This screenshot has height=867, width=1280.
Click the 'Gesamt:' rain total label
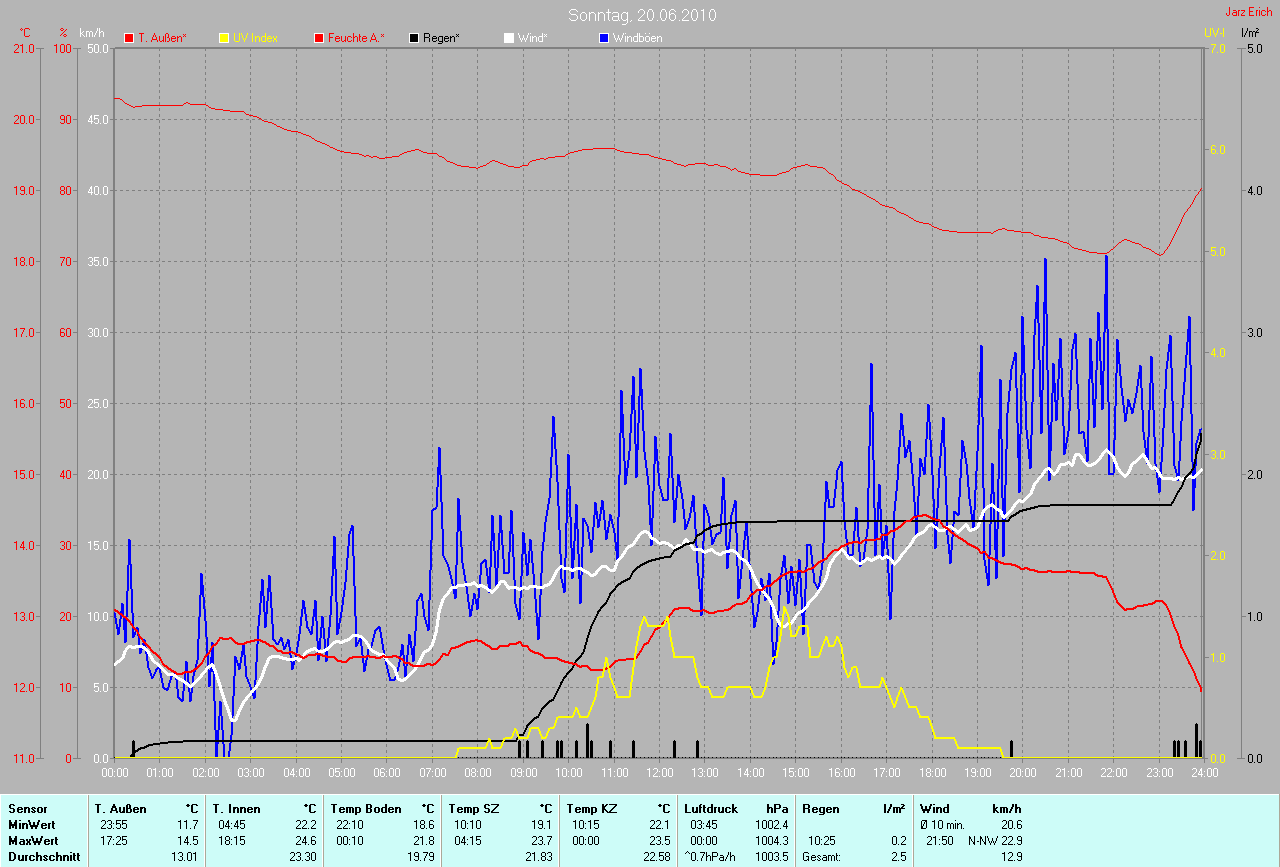click(x=822, y=856)
